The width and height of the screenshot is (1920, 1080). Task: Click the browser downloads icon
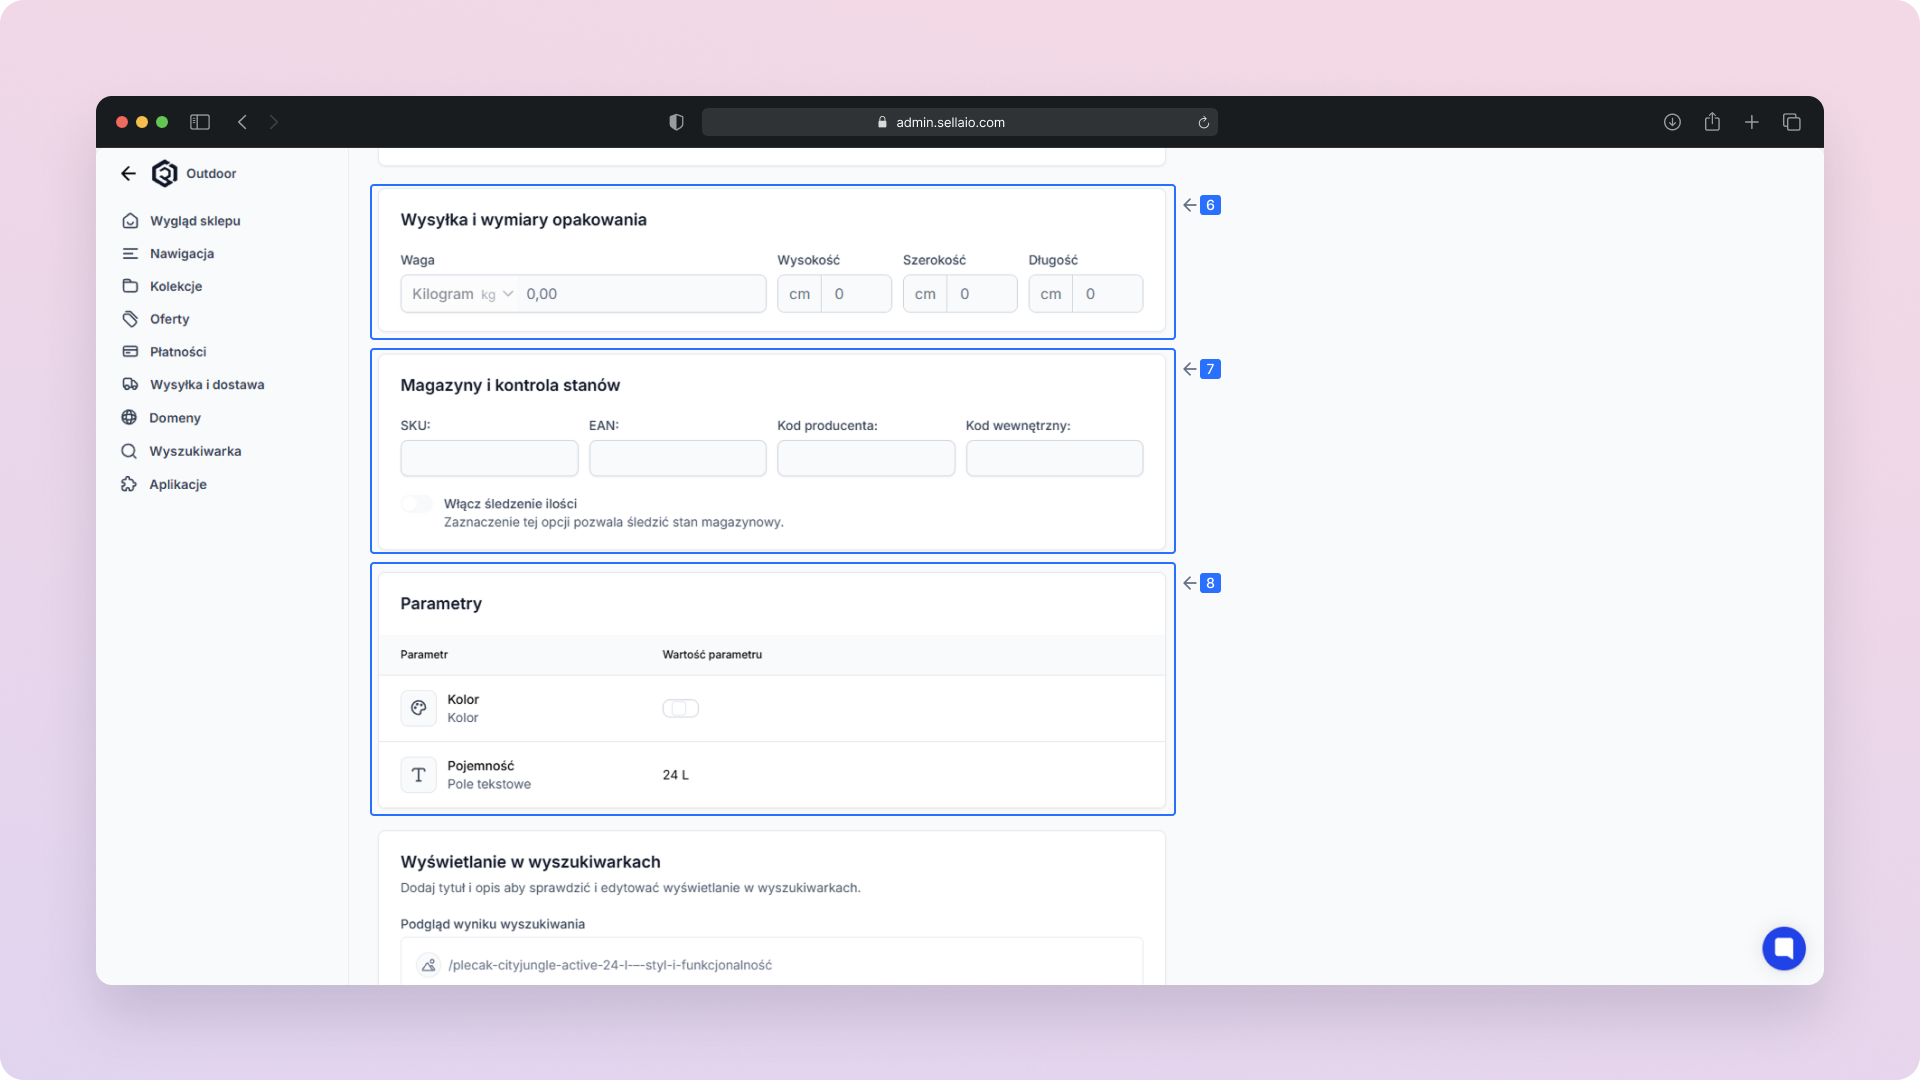pyautogui.click(x=1672, y=122)
